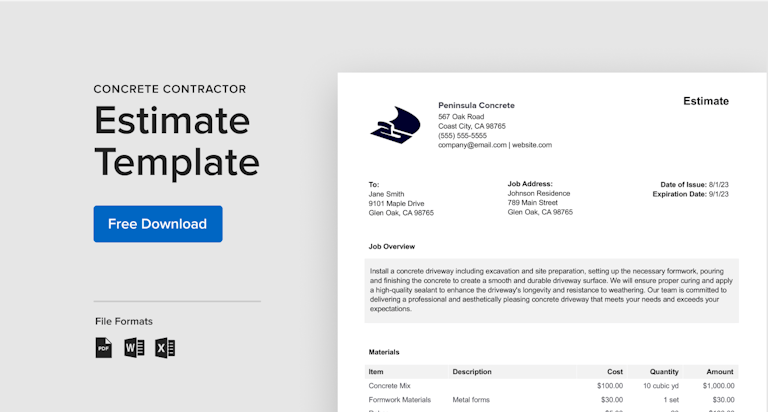
Task: Select the Concrete Mix table row
Action: (x=552, y=385)
